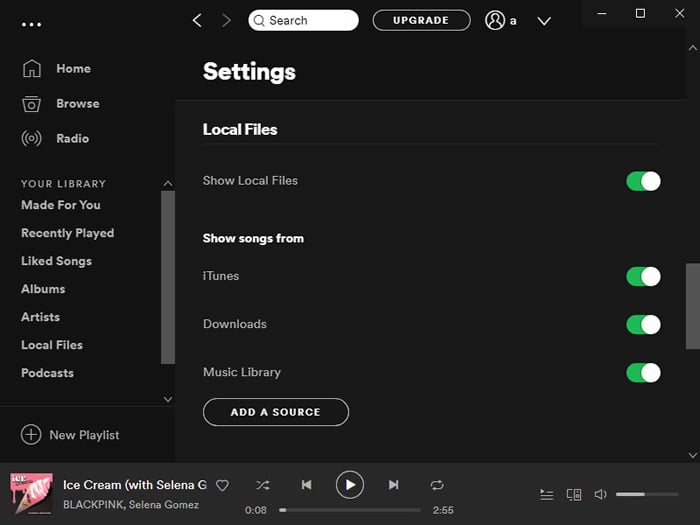This screenshot has width=700, height=525.
Task: Like the song with heart icon
Action: coord(222,485)
